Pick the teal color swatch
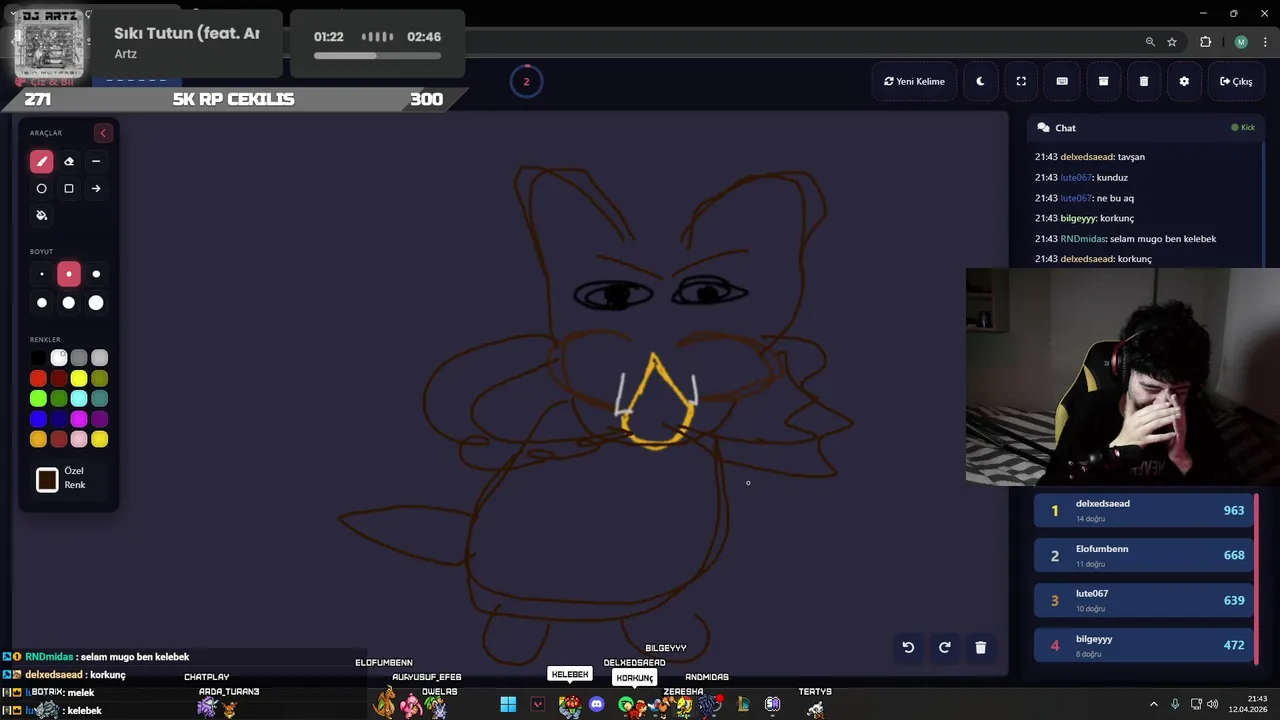 (x=100, y=399)
